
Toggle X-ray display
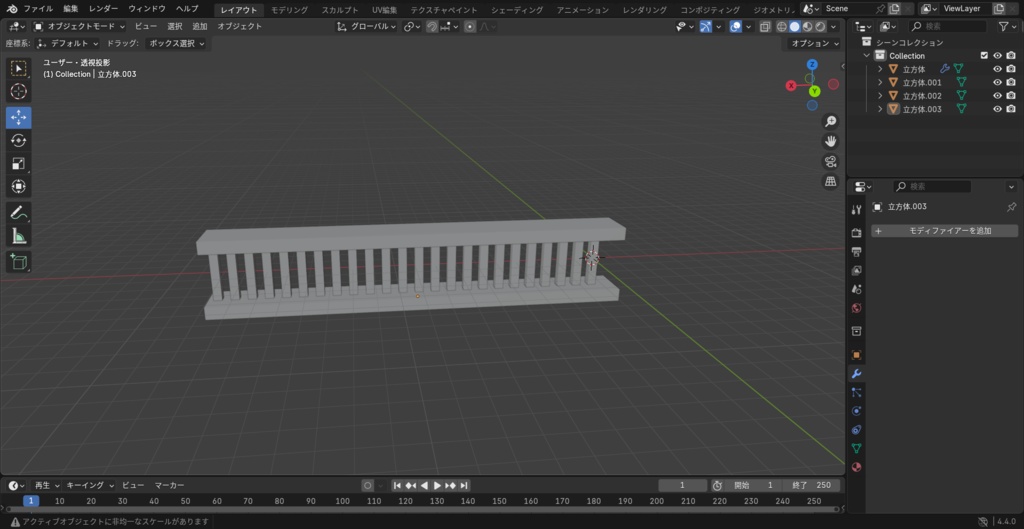pos(765,27)
